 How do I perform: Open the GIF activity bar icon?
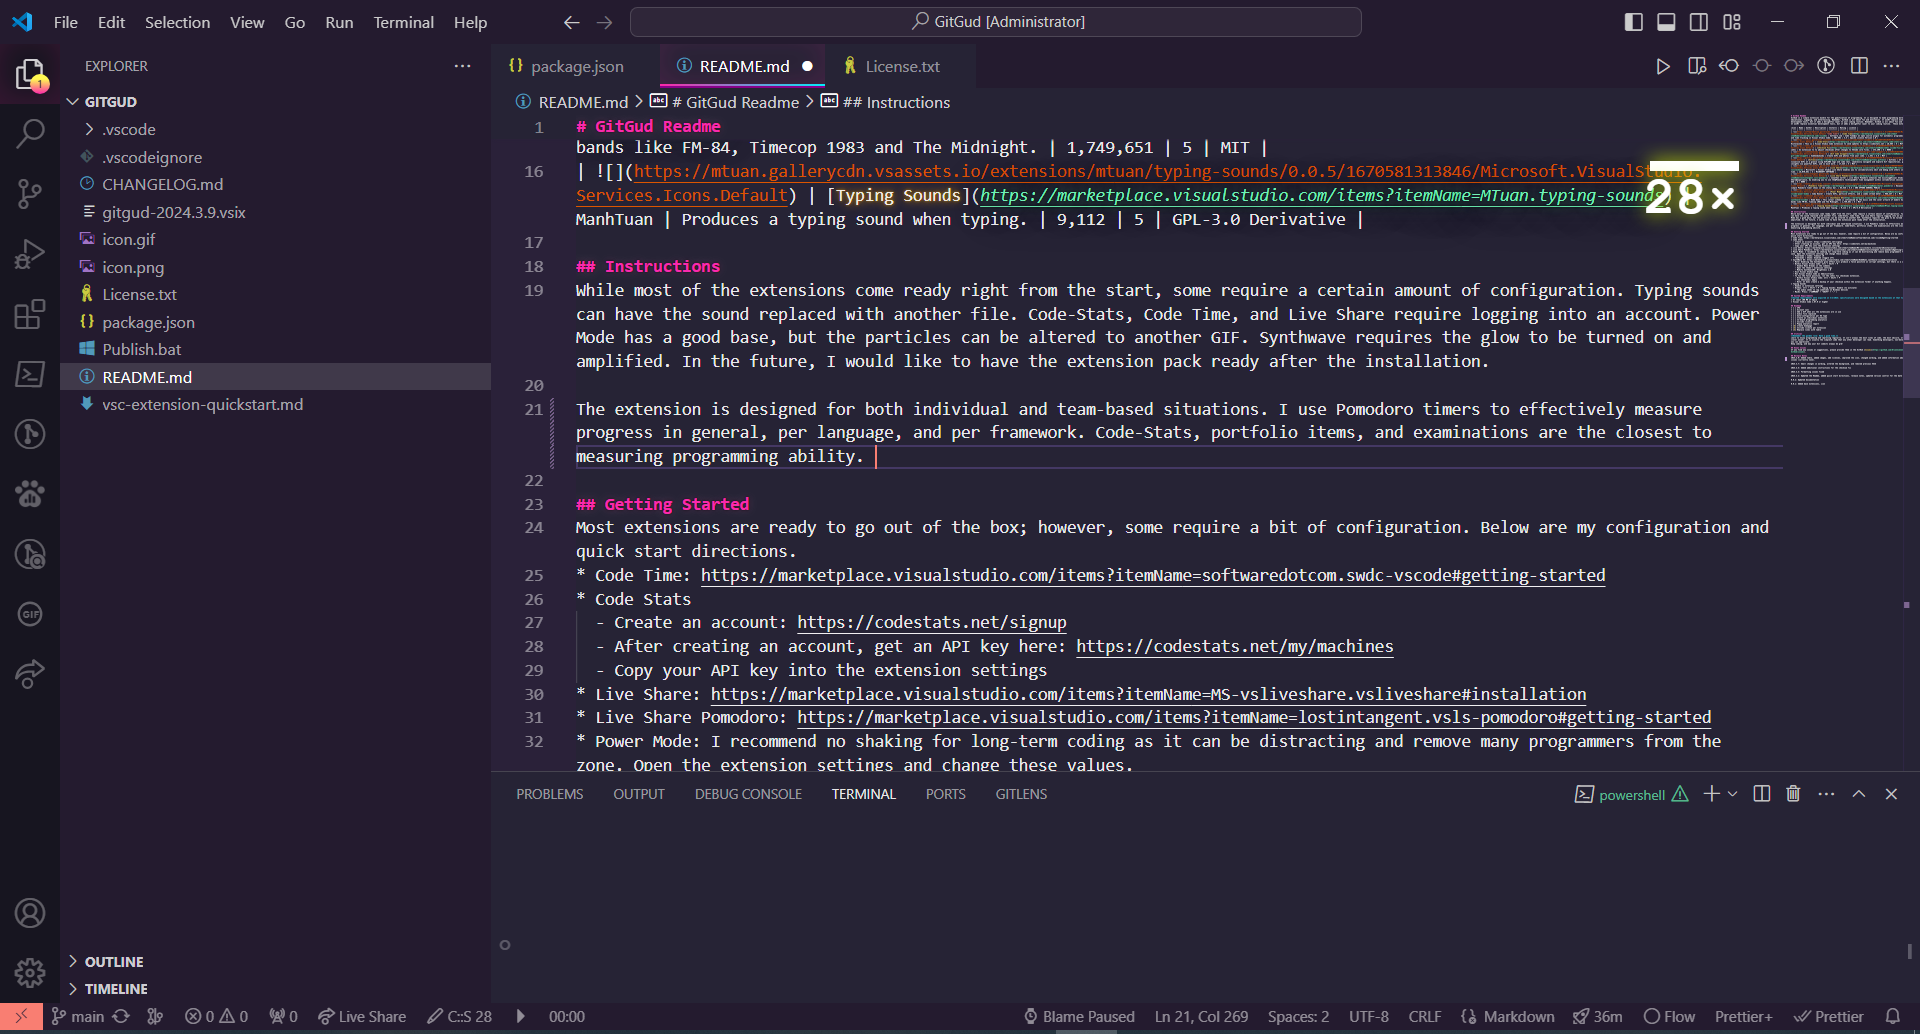(30, 614)
